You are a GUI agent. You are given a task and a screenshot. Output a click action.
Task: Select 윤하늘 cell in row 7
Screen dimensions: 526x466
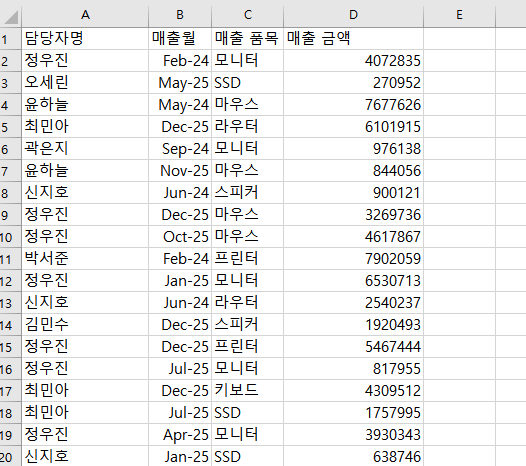85,171
